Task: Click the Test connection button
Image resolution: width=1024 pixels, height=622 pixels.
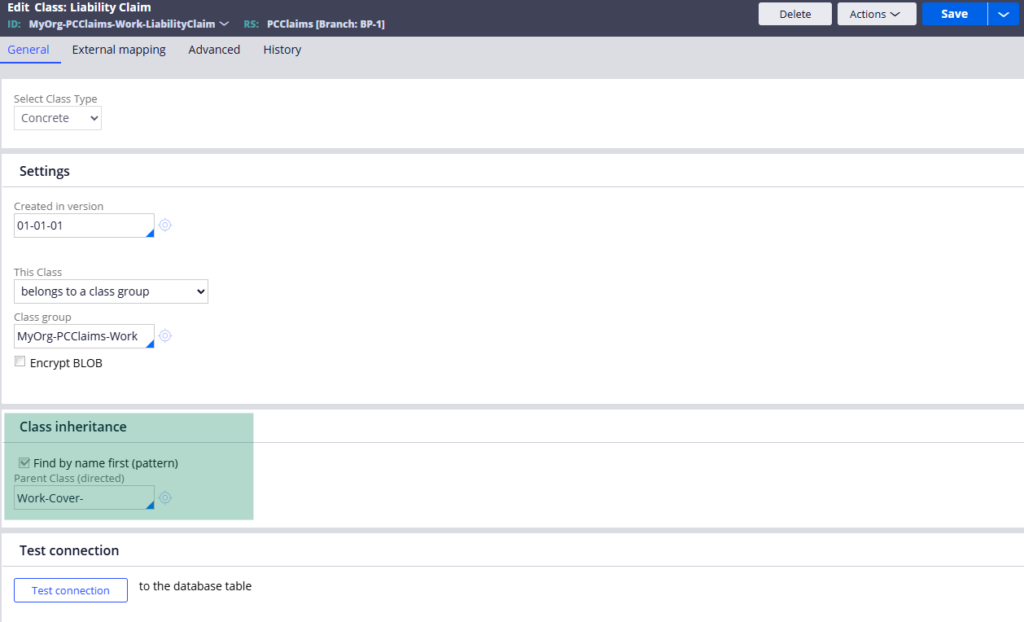Action: coord(71,590)
